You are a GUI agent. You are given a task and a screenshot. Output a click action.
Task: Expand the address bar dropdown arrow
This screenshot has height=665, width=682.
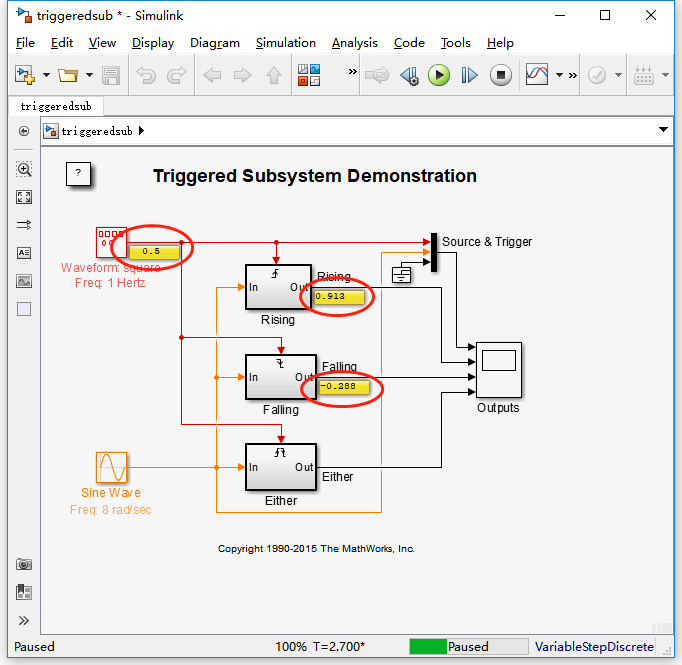[663, 130]
